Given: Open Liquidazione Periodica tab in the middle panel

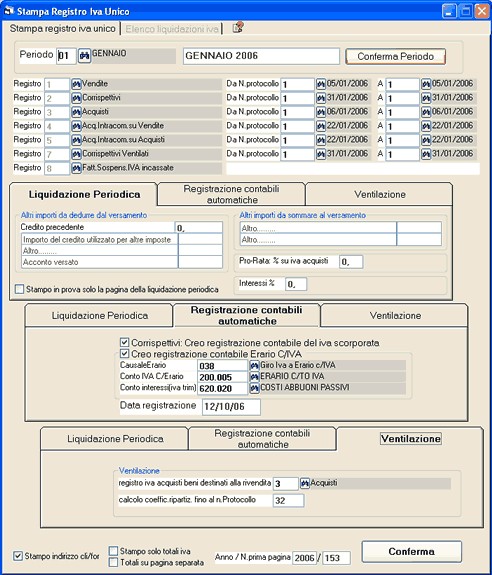Looking at the screenshot, I should (x=99, y=316).
